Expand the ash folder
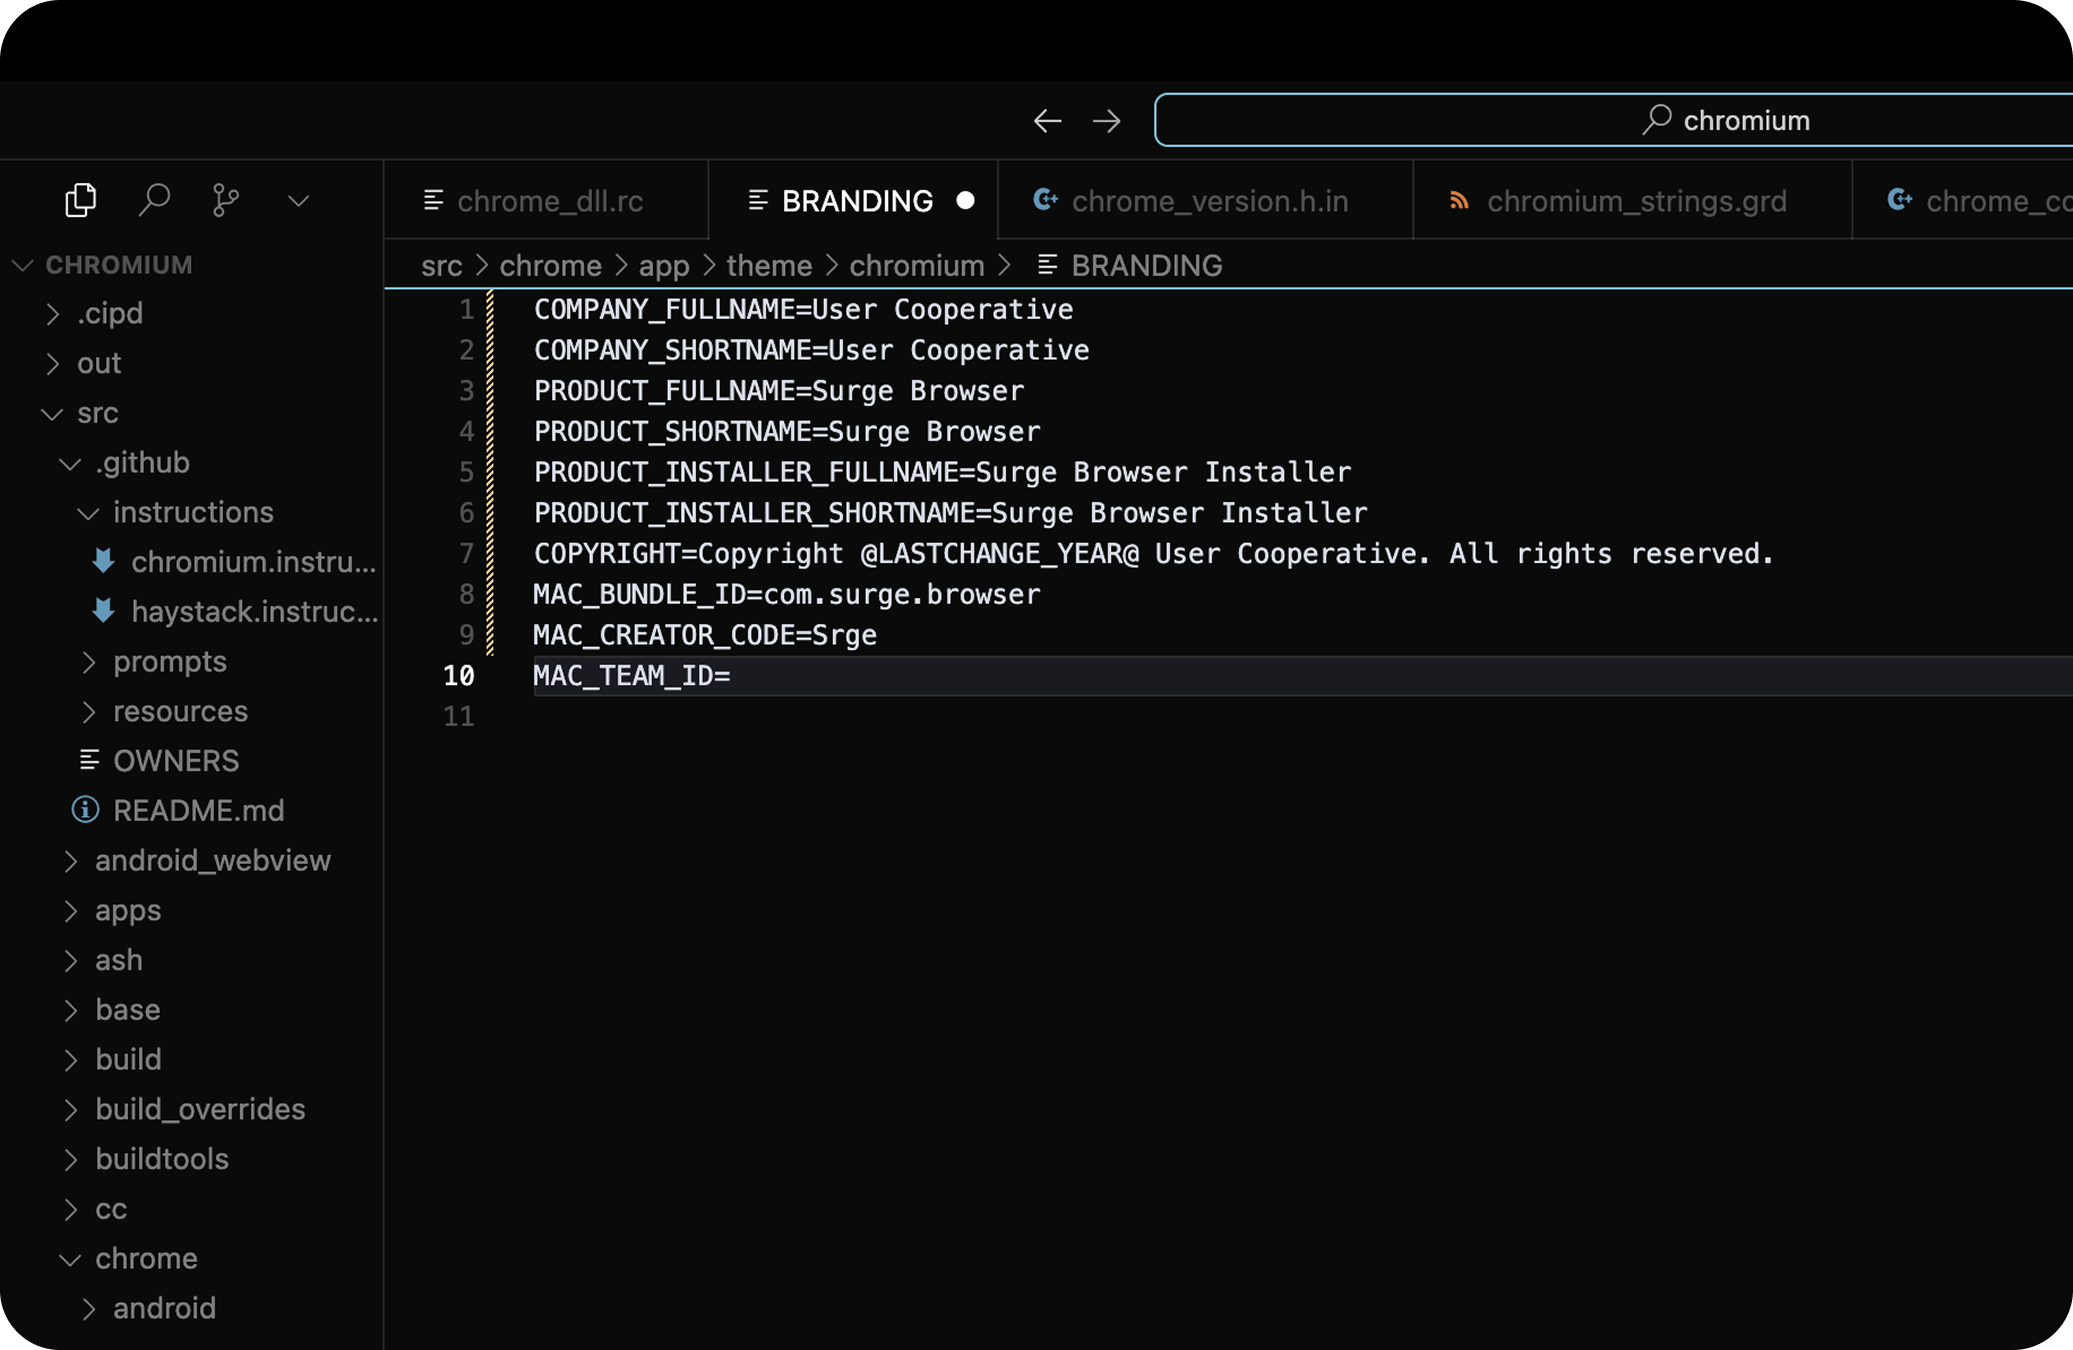The height and width of the screenshot is (1350, 2073). (x=192, y=960)
